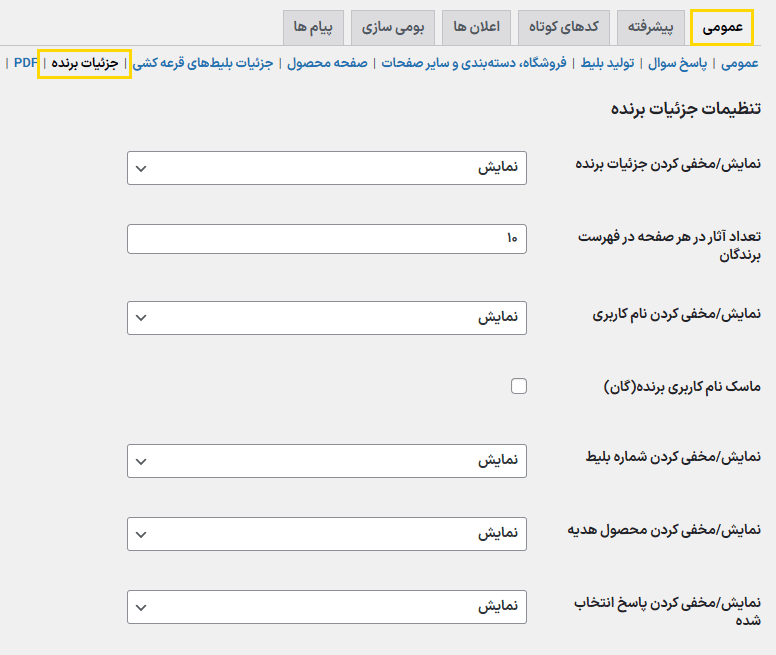Screen dimensions: 776x655
Task: Open the صفحه محصول settings link
Action: 328,63
